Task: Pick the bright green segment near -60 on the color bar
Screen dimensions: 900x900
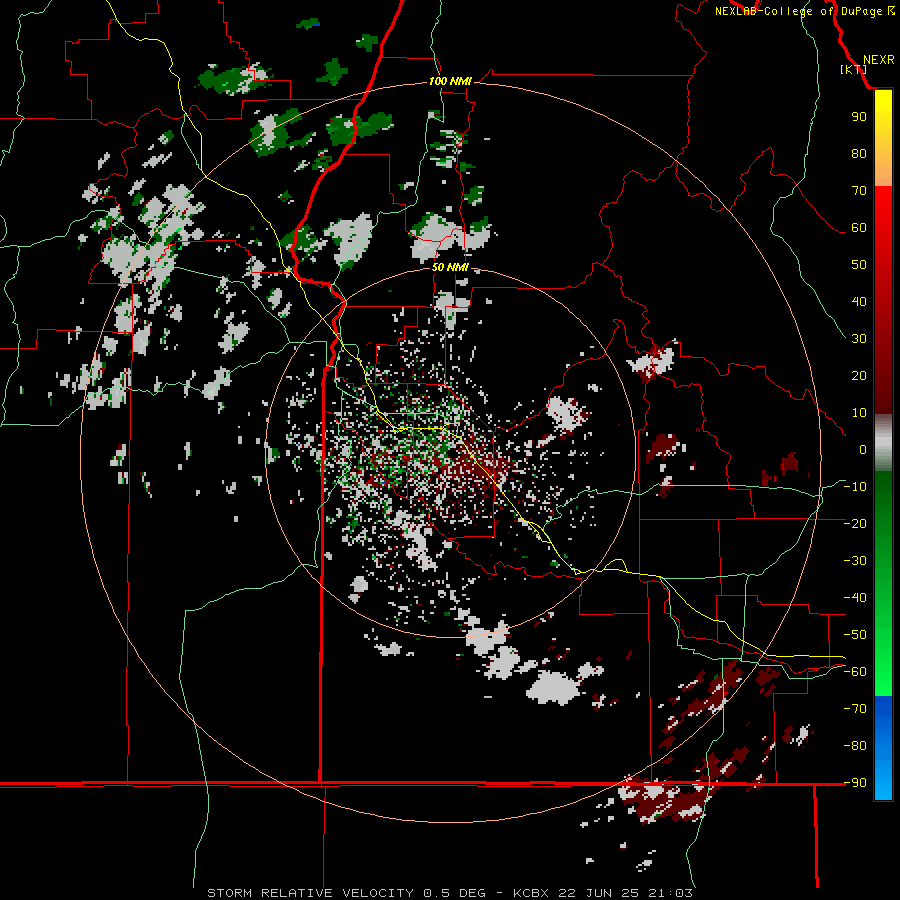Action: click(883, 672)
